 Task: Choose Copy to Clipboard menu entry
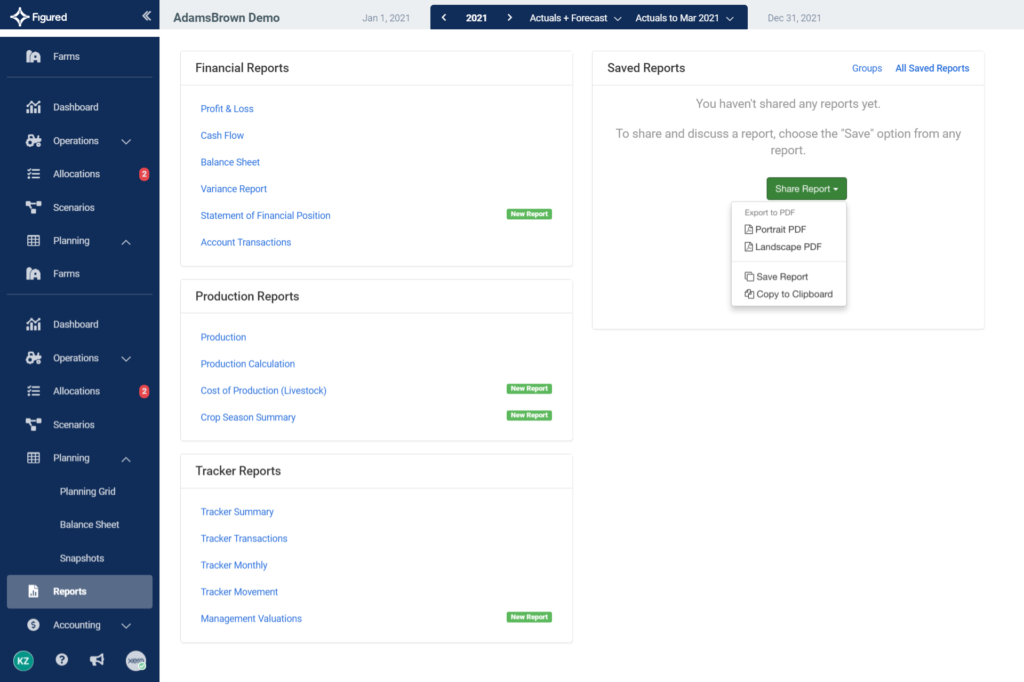coord(789,294)
